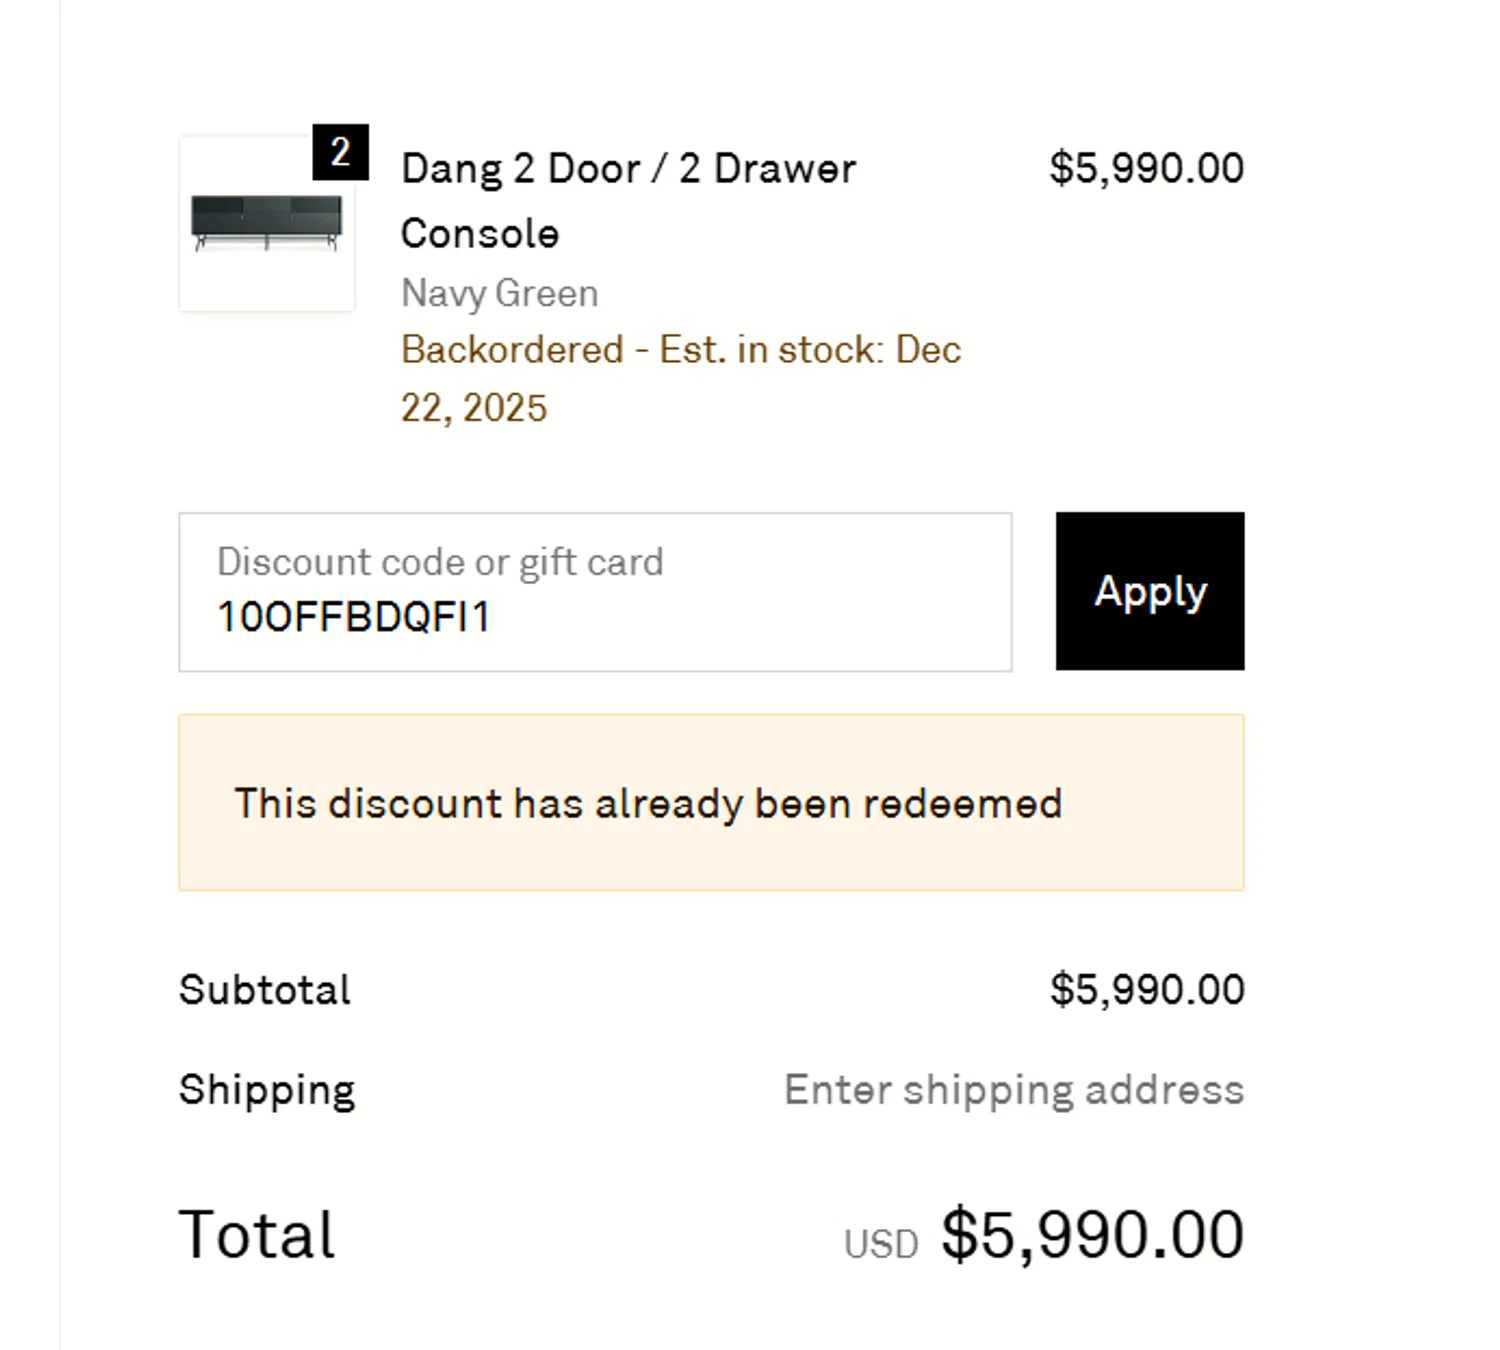Click the "22, 2025" date line
1500x1350 pixels.
[474, 408]
